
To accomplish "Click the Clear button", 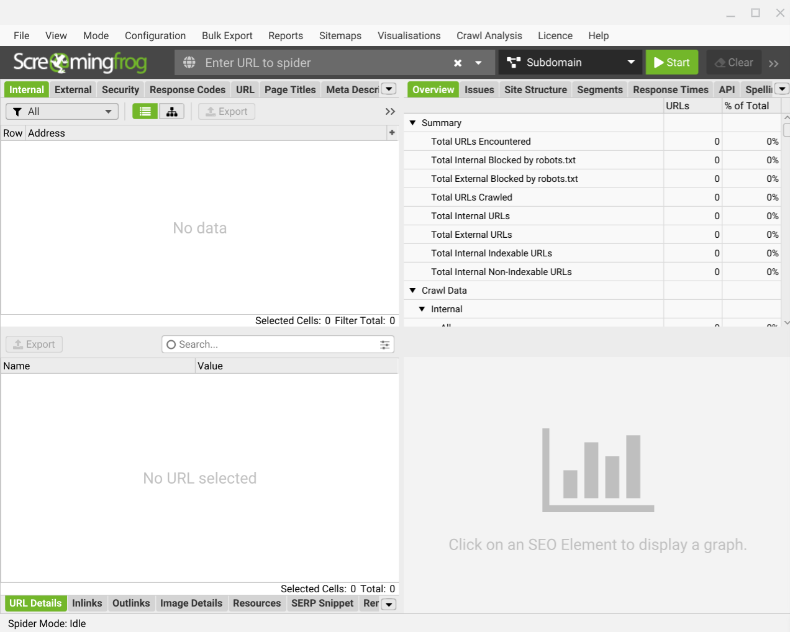I will pos(734,62).
